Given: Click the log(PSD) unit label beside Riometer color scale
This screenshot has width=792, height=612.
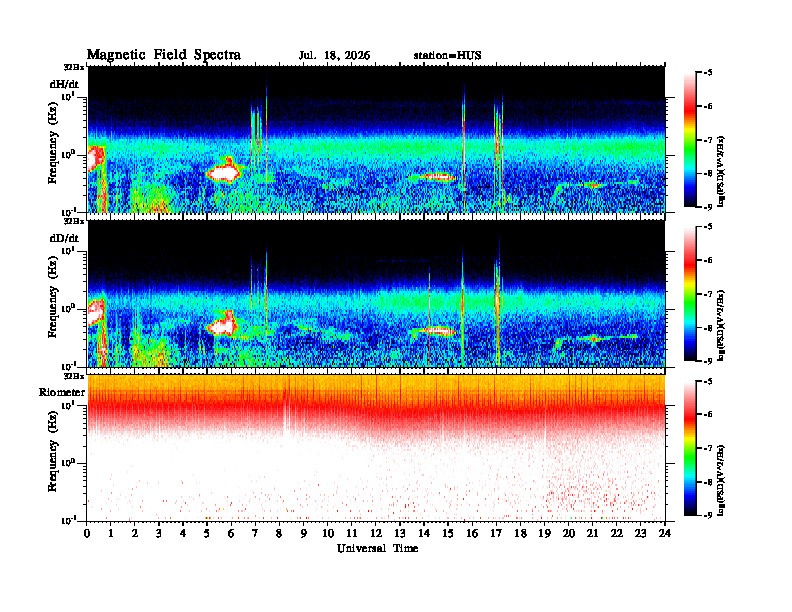Looking at the screenshot, I should coord(721,480).
